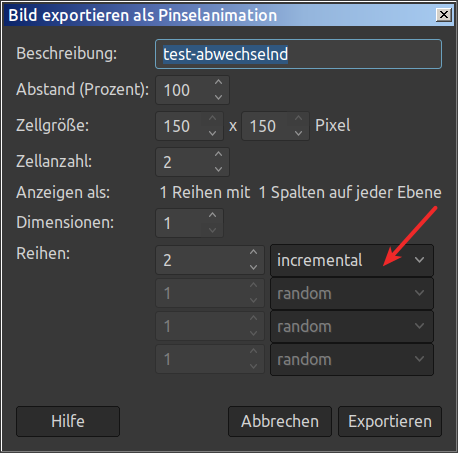
Task: Focus the Beschreibung text field
Action: point(298,54)
